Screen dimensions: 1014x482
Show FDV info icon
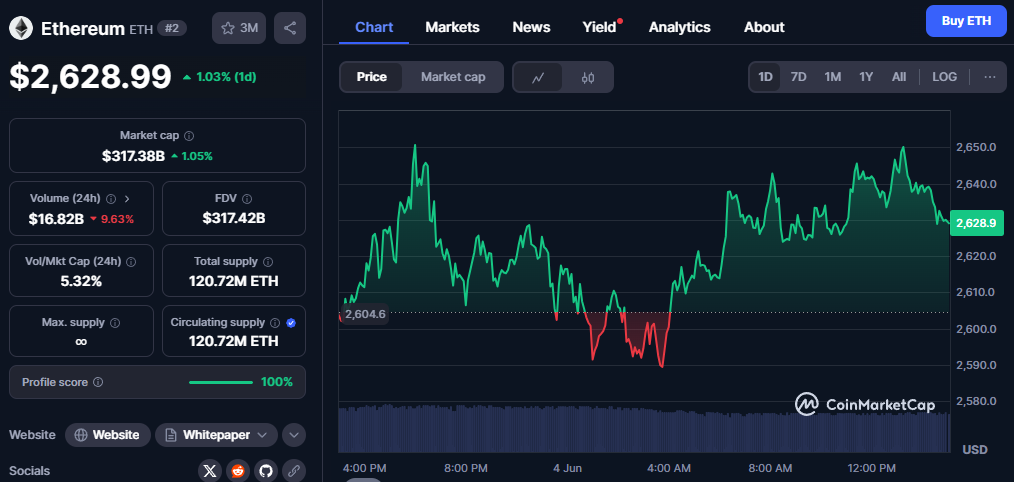[247, 199]
